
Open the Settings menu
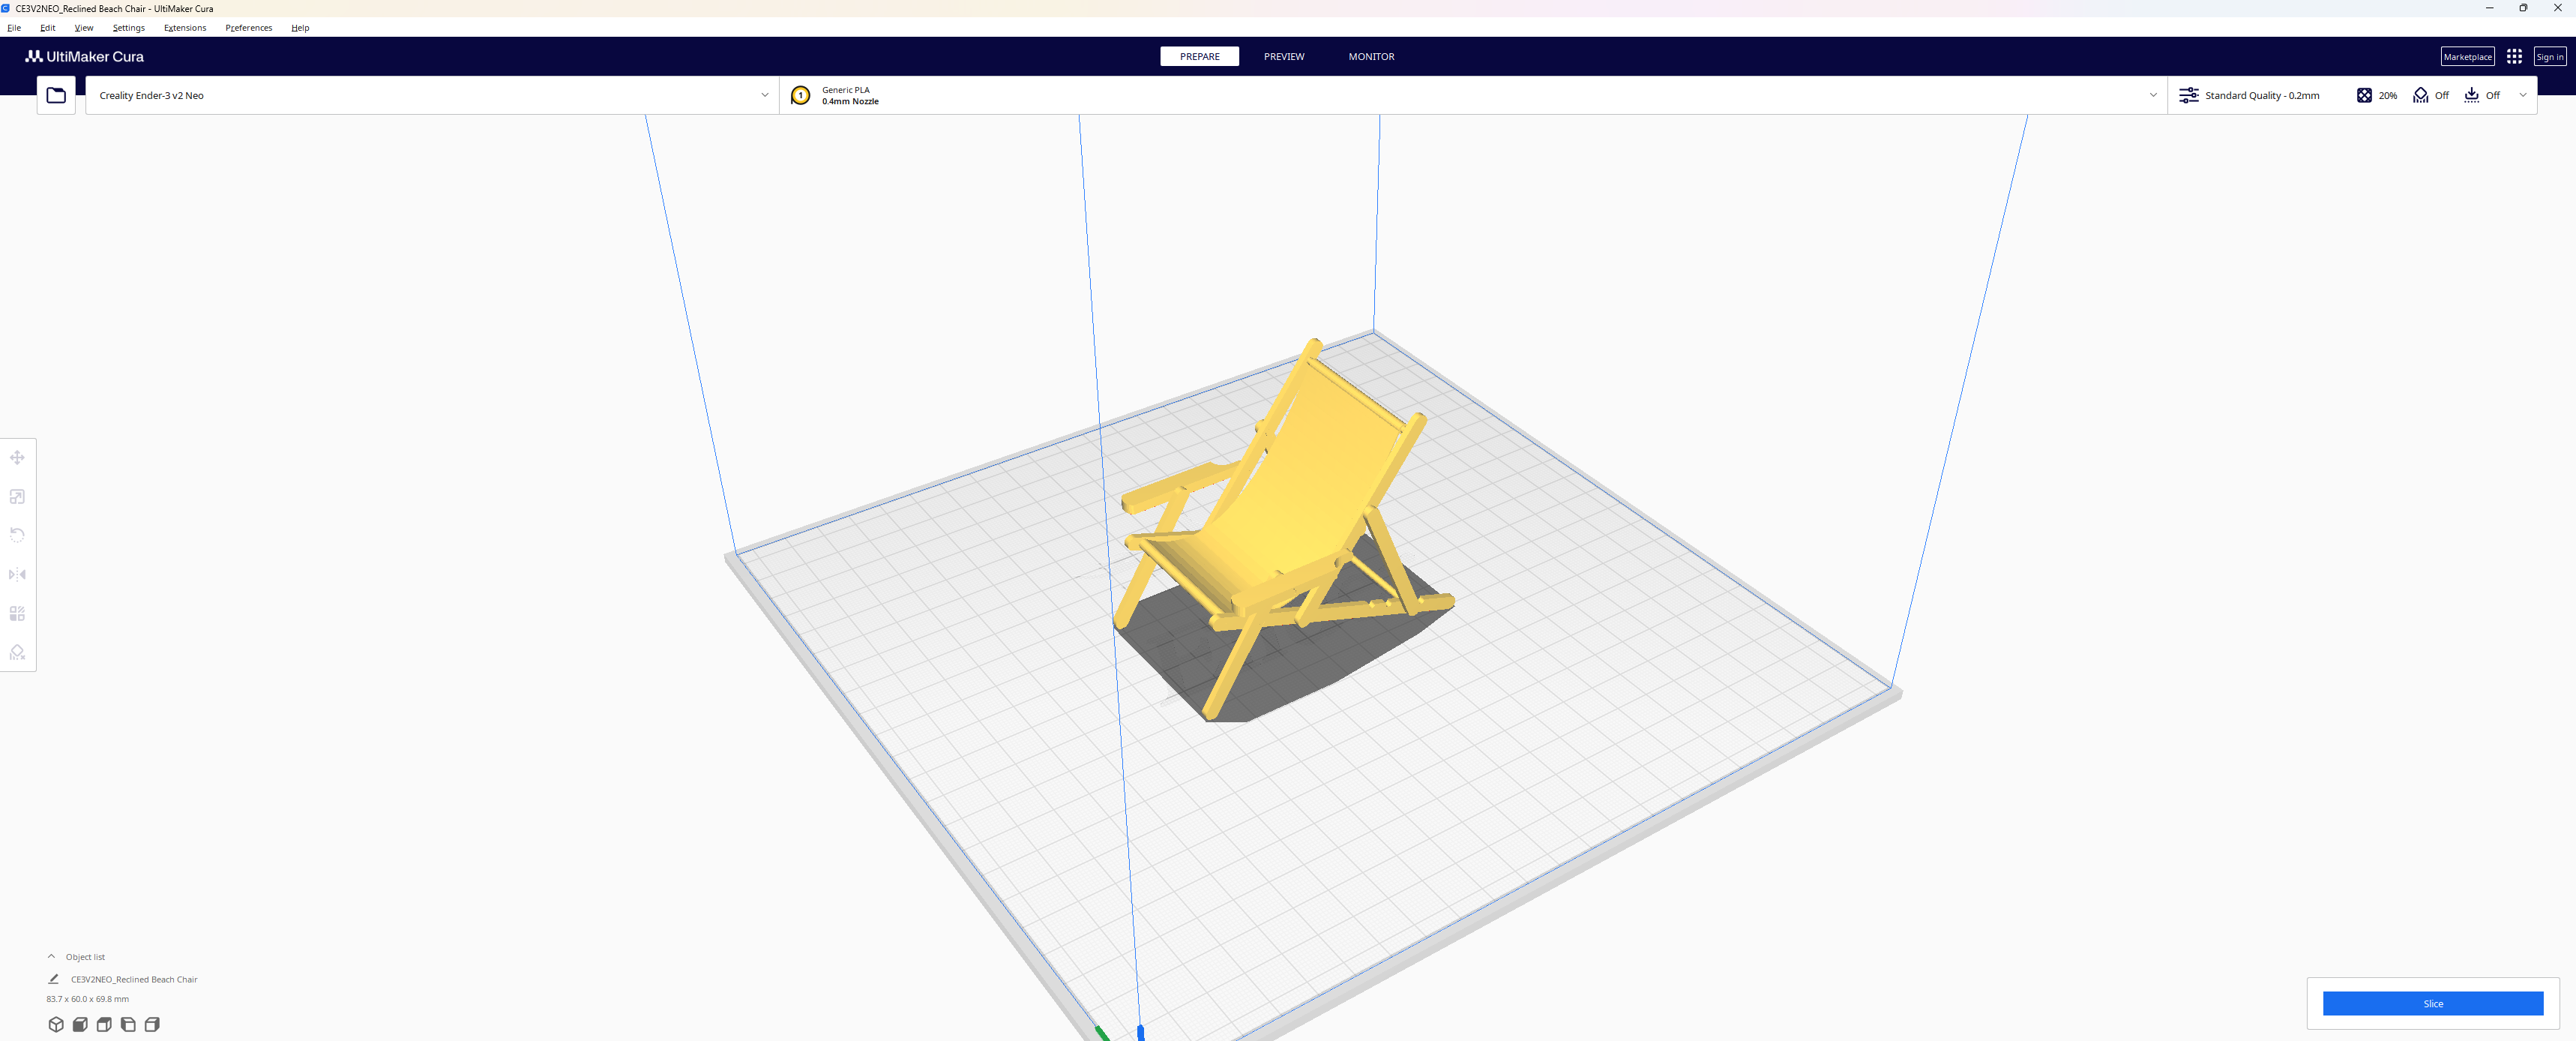pos(128,28)
